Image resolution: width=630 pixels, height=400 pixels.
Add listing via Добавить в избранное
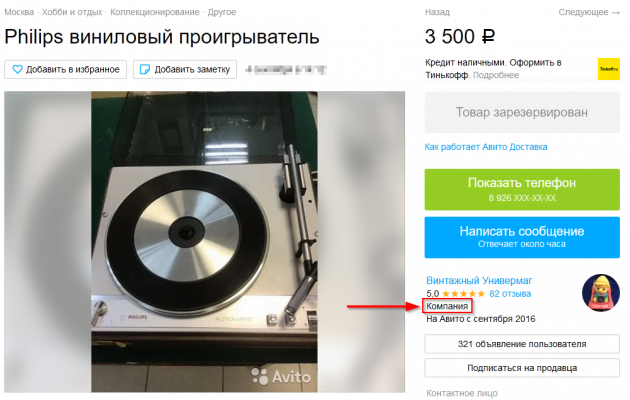click(65, 69)
